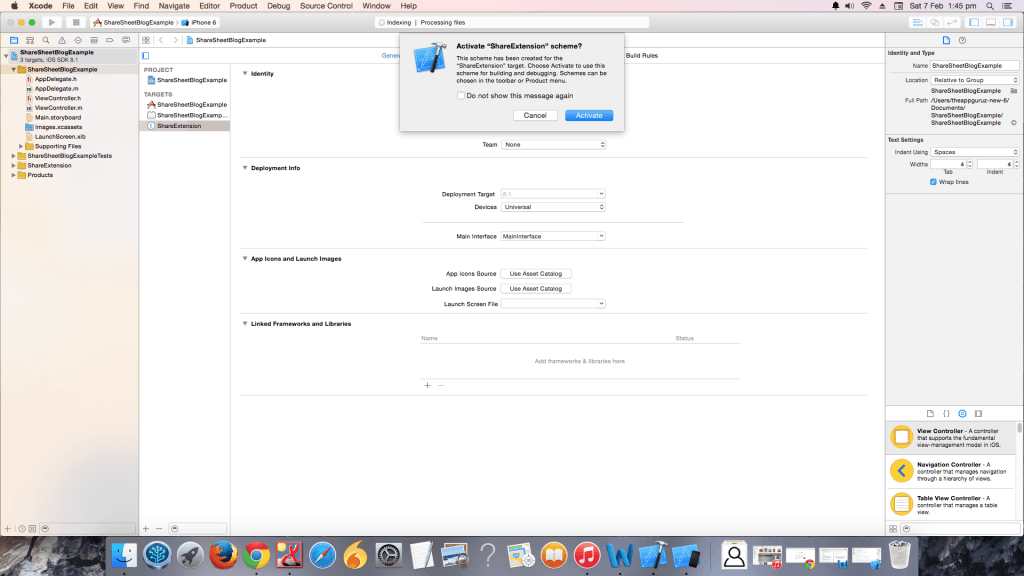Open the related items grid menu
Image resolution: width=1024 pixels, height=576 pixels.
[146, 40]
